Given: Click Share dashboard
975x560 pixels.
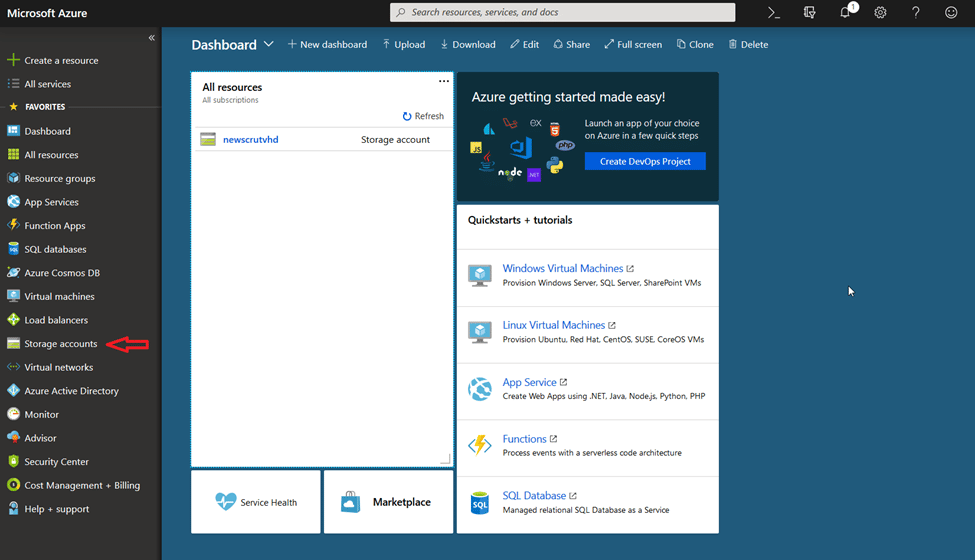Looking at the screenshot, I should pos(571,44).
